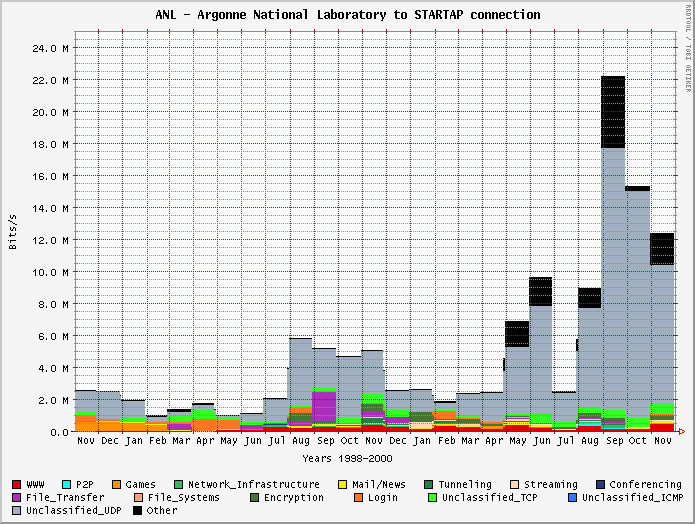695x524 pixels.
Task: Click the '0.0' y-axis value
Action: (x=59, y=432)
